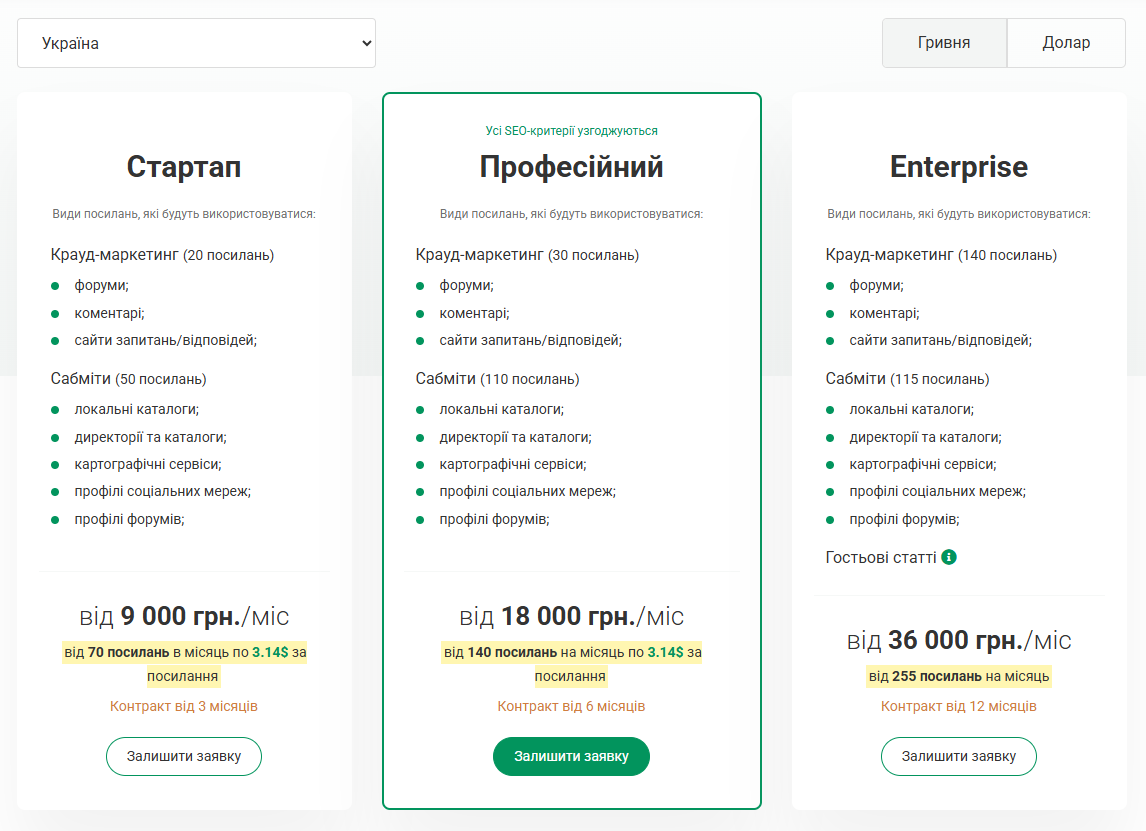Click Контракт від 3 місяців text
Screen dimensions: 1146x831
184,706
